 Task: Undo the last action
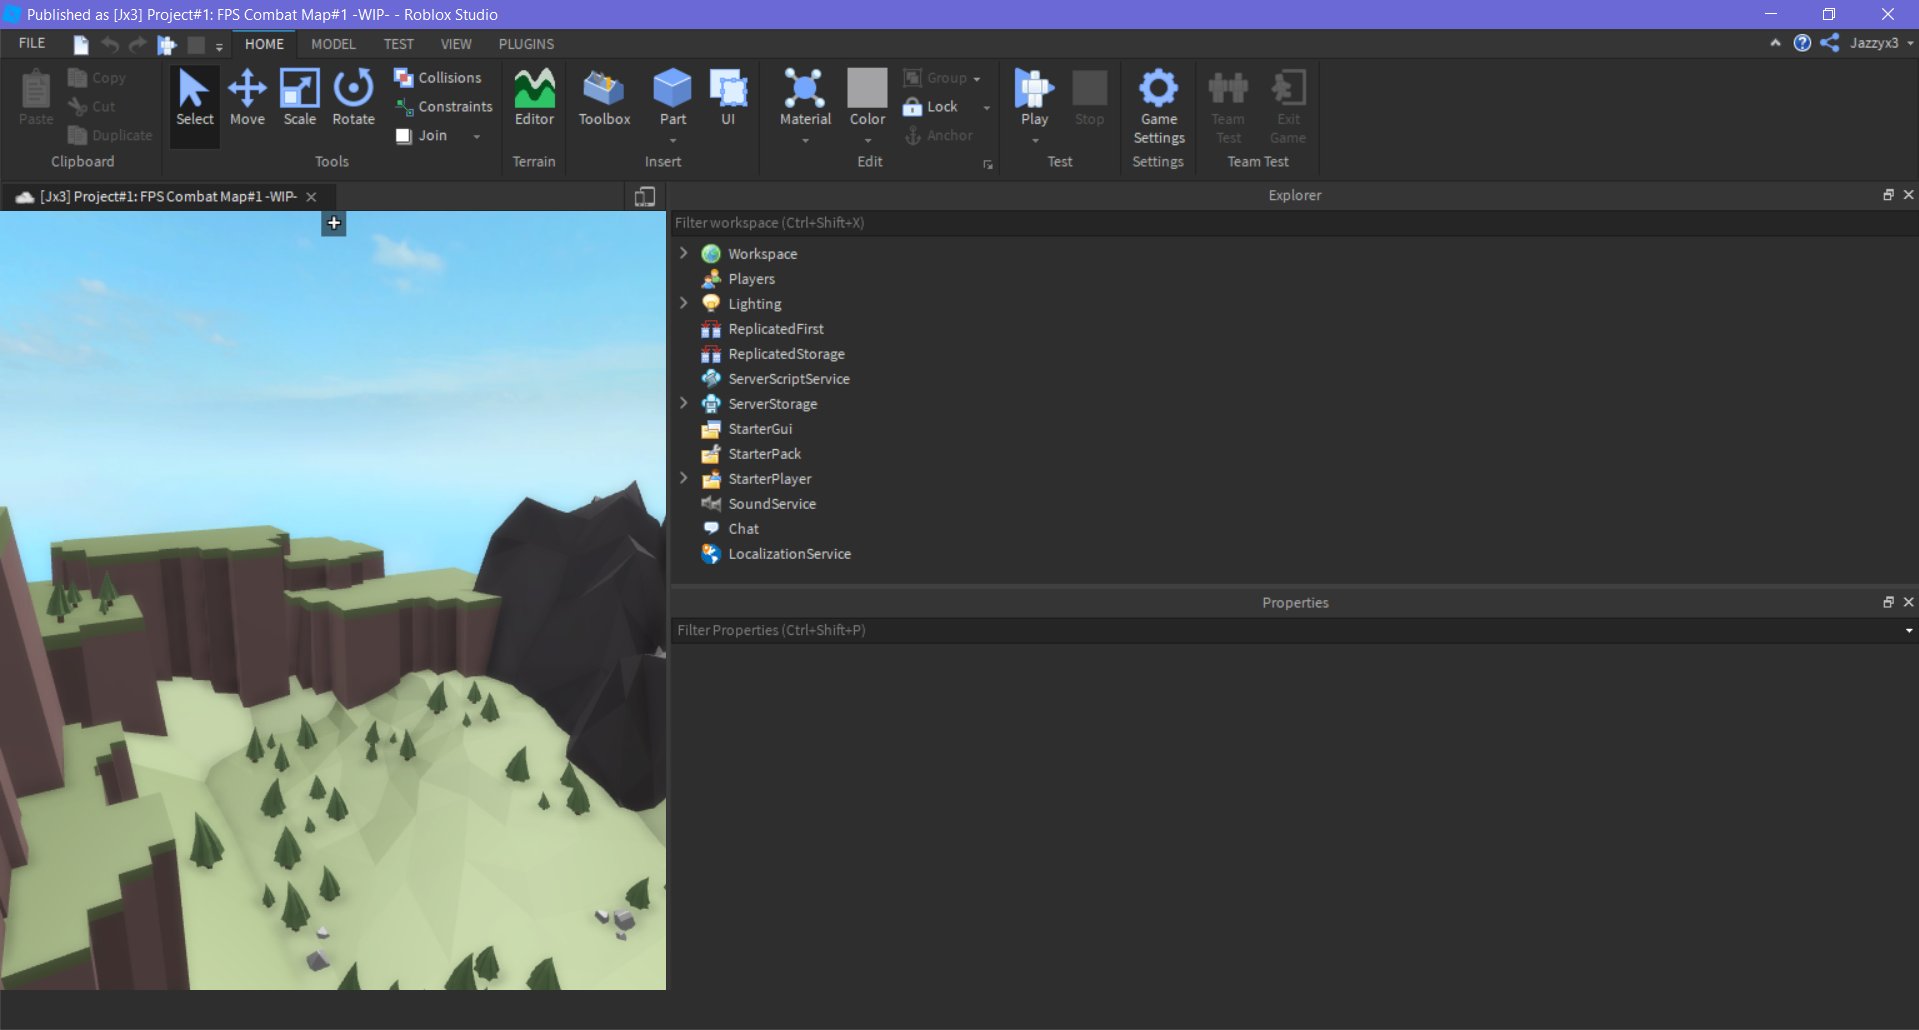[110, 44]
